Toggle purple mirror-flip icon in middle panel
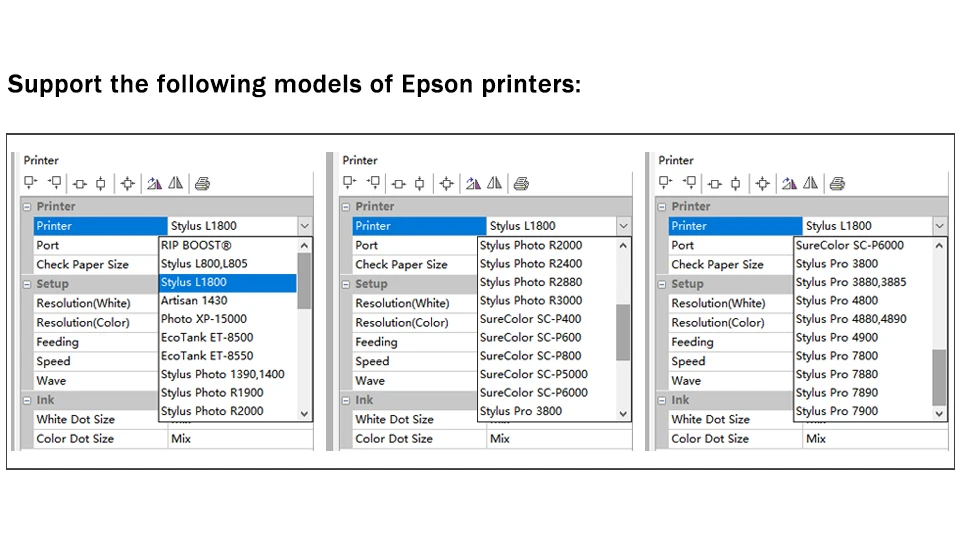The height and width of the screenshot is (550, 960). pyautogui.click(x=473, y=183)
